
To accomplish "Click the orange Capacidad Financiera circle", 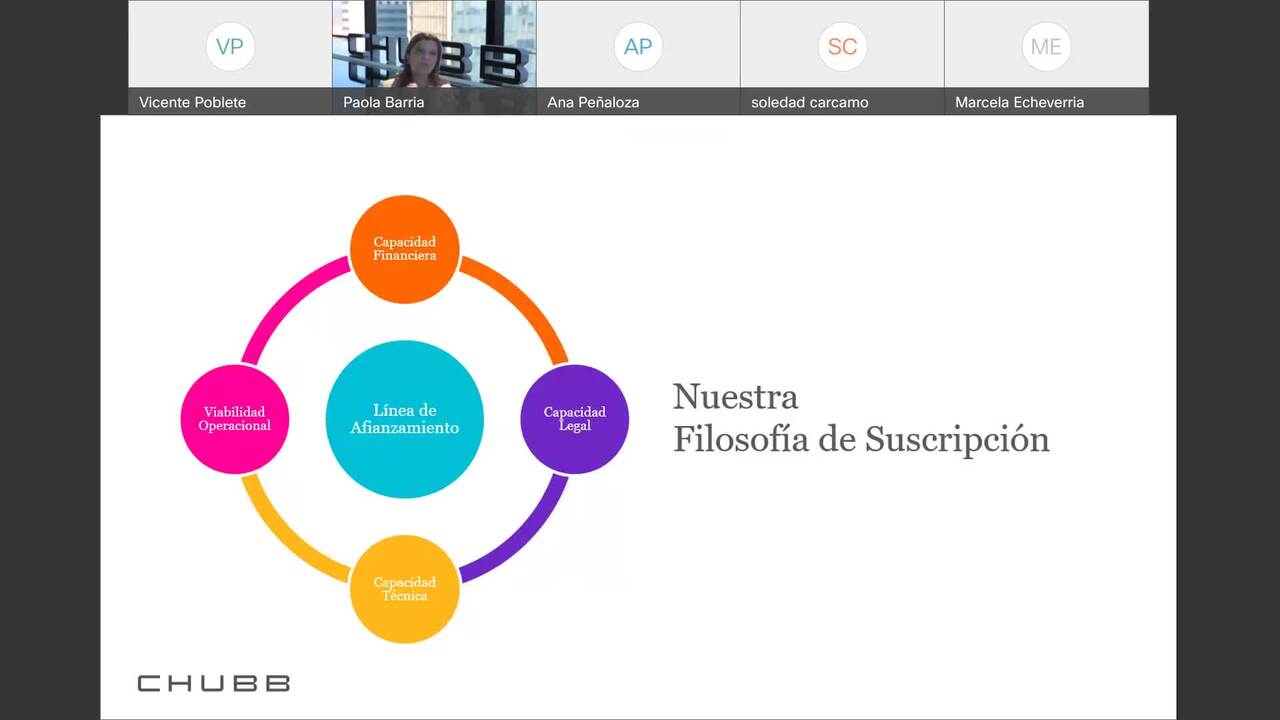I will (x=404, y=249).
